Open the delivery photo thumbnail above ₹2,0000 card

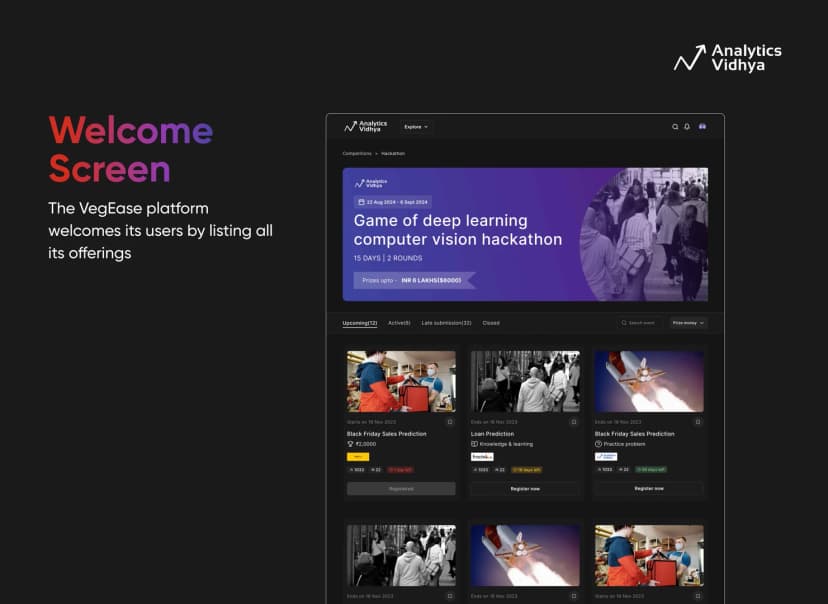coord(401,381)
